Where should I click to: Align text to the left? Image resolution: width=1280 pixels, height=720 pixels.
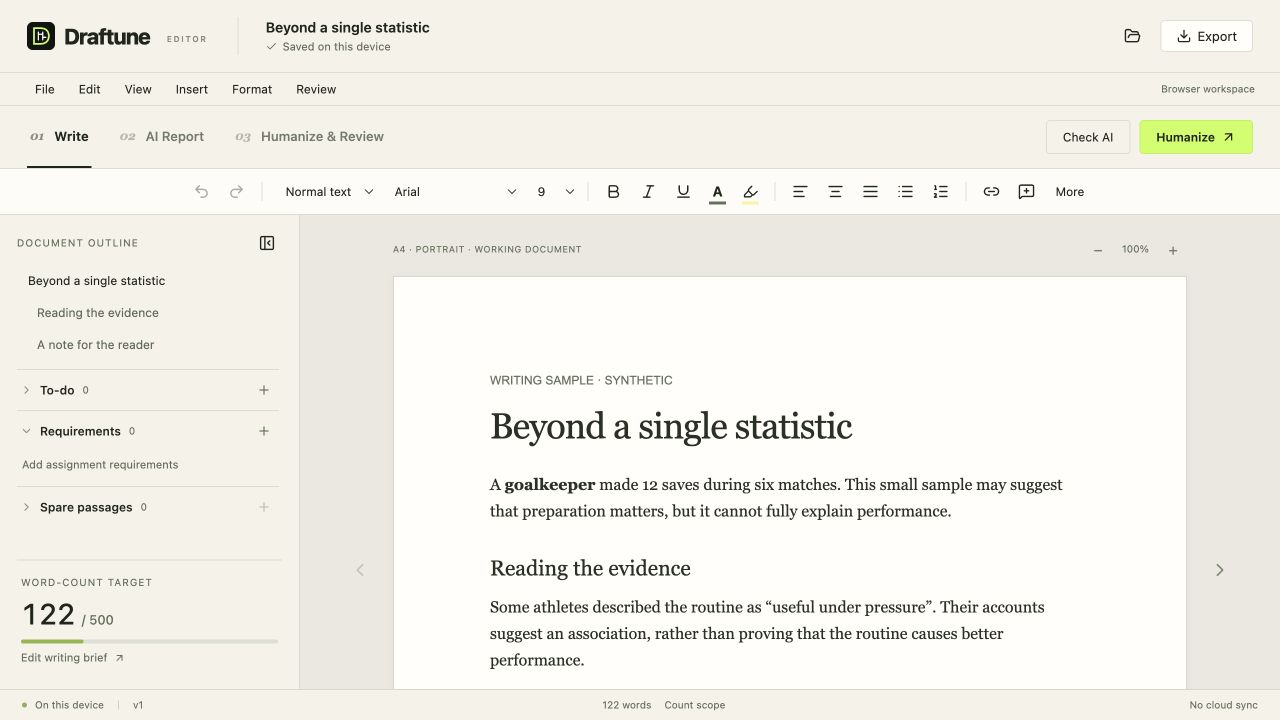[800, 192]
